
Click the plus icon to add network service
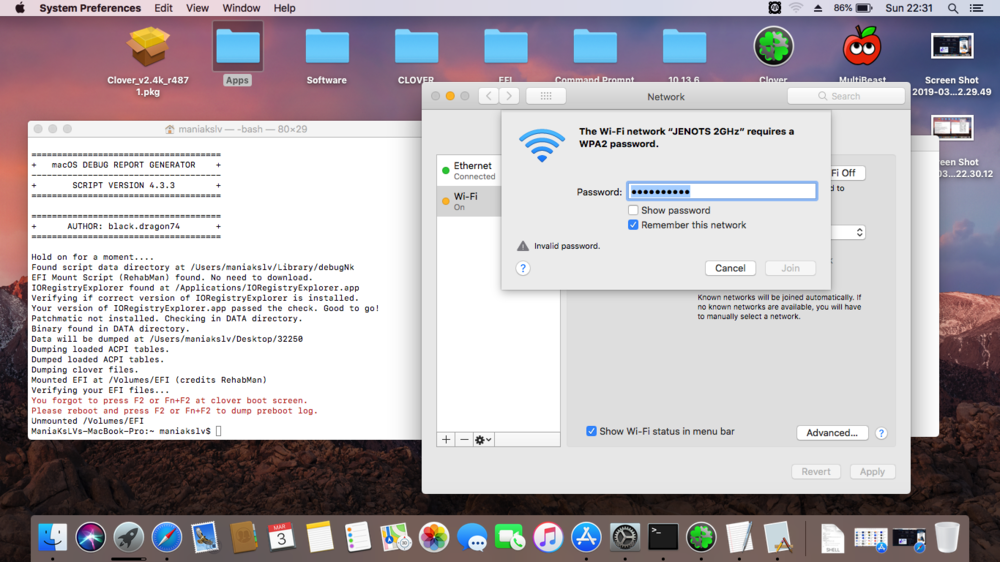[446, 440]
